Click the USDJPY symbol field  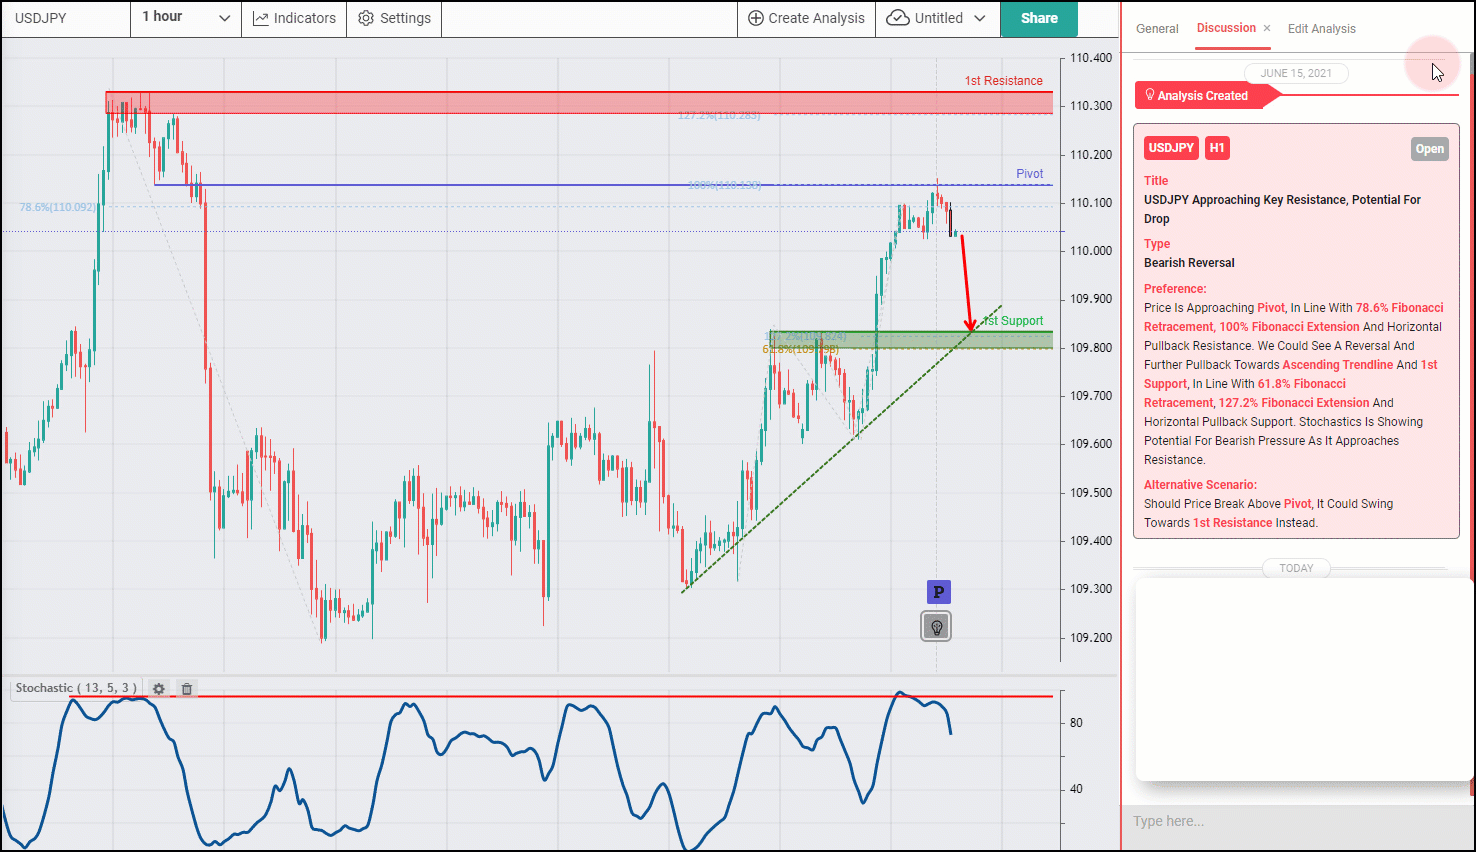click(x=66, y=18)
